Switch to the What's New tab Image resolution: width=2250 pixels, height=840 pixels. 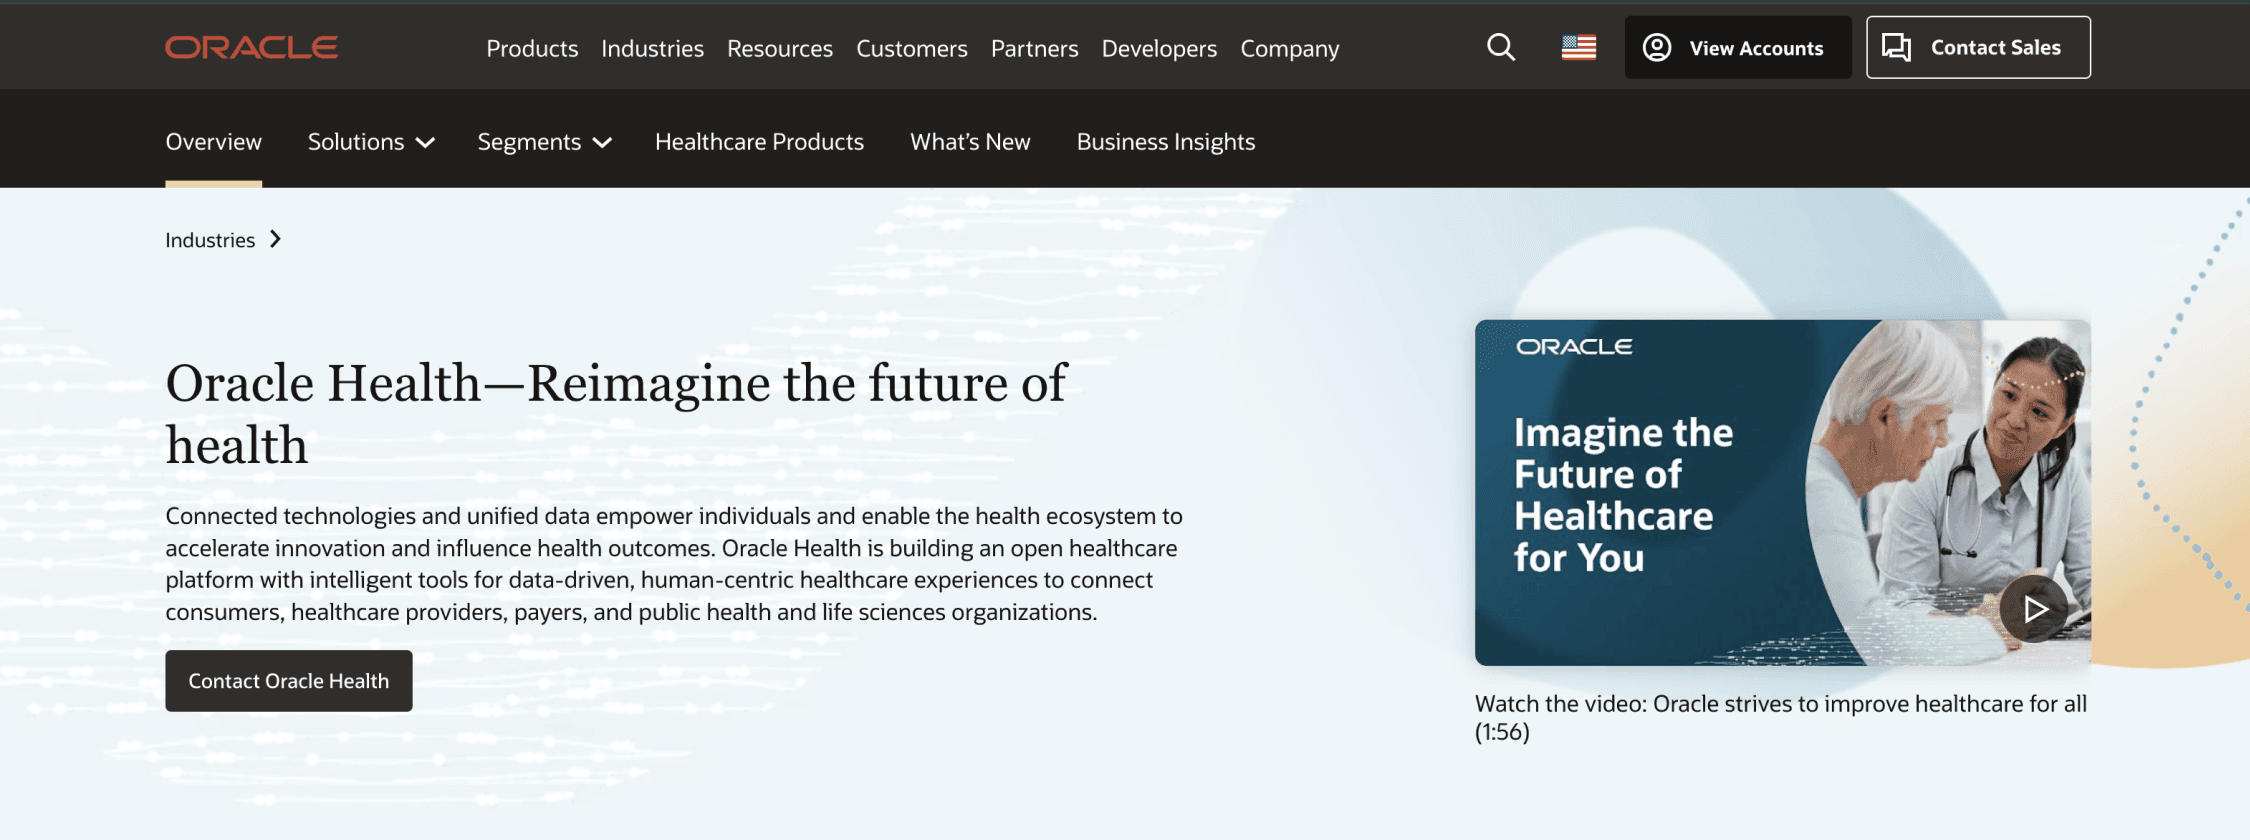click(970, 142)
